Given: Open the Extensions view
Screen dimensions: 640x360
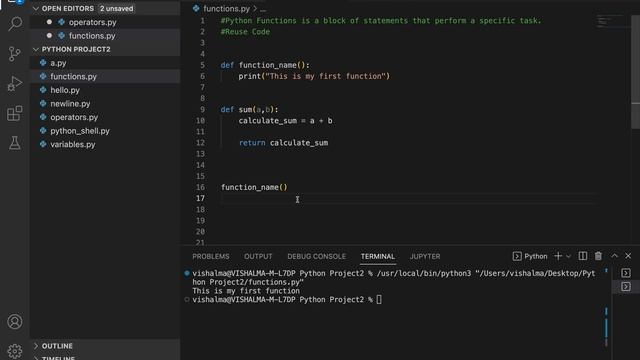Looking at the screenshot, I should pyautogui.click(x=15, y=113).
